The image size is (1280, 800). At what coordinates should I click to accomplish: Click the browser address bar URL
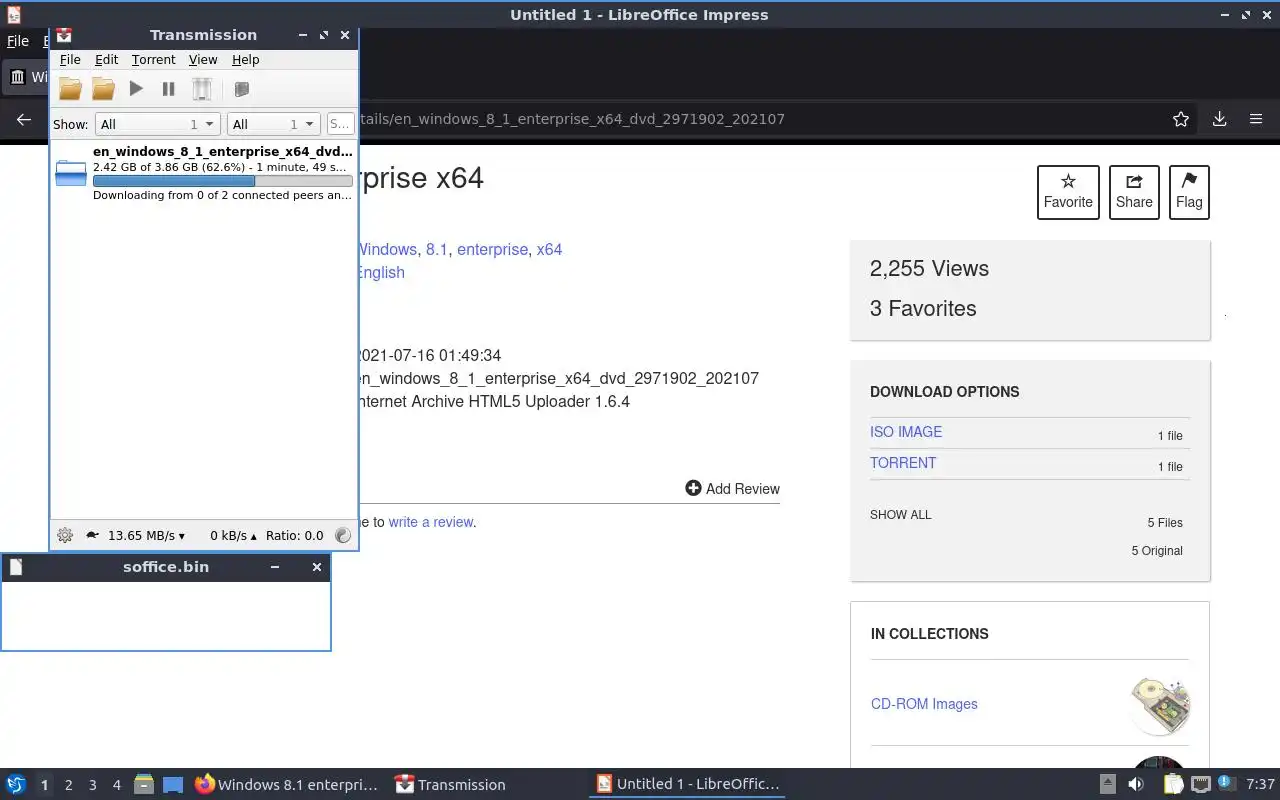(x=571, y=119)
